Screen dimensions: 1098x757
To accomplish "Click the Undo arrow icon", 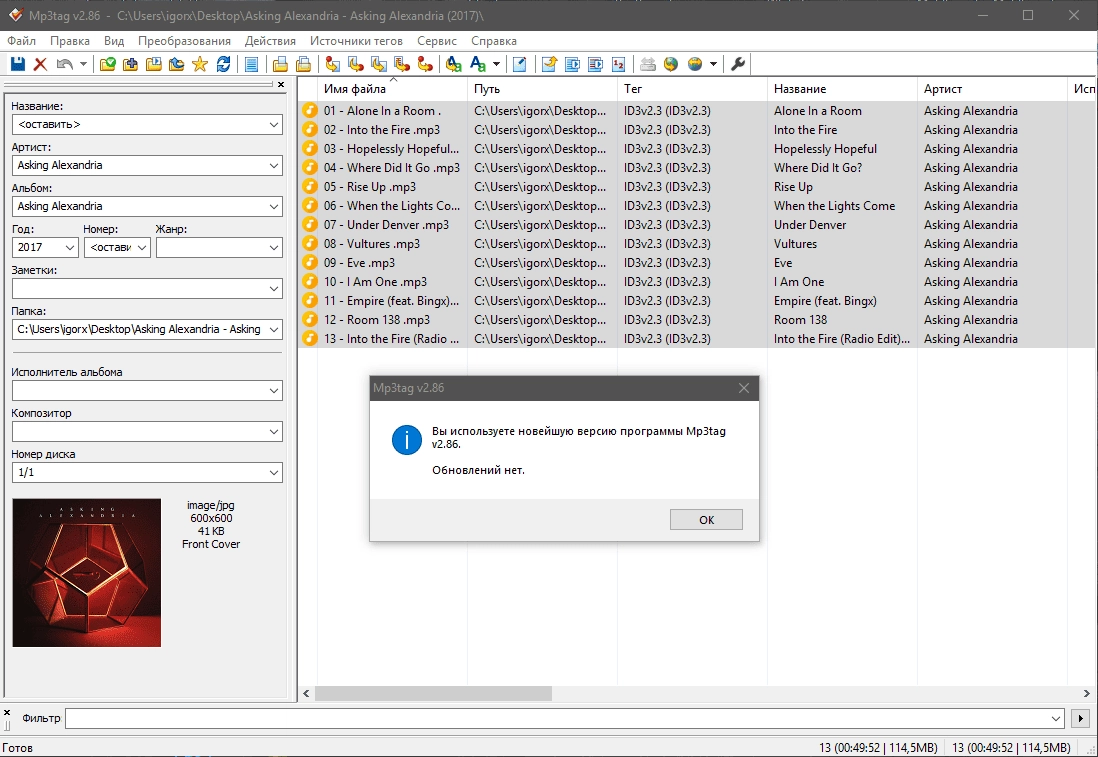I will [x=64, y=64].
